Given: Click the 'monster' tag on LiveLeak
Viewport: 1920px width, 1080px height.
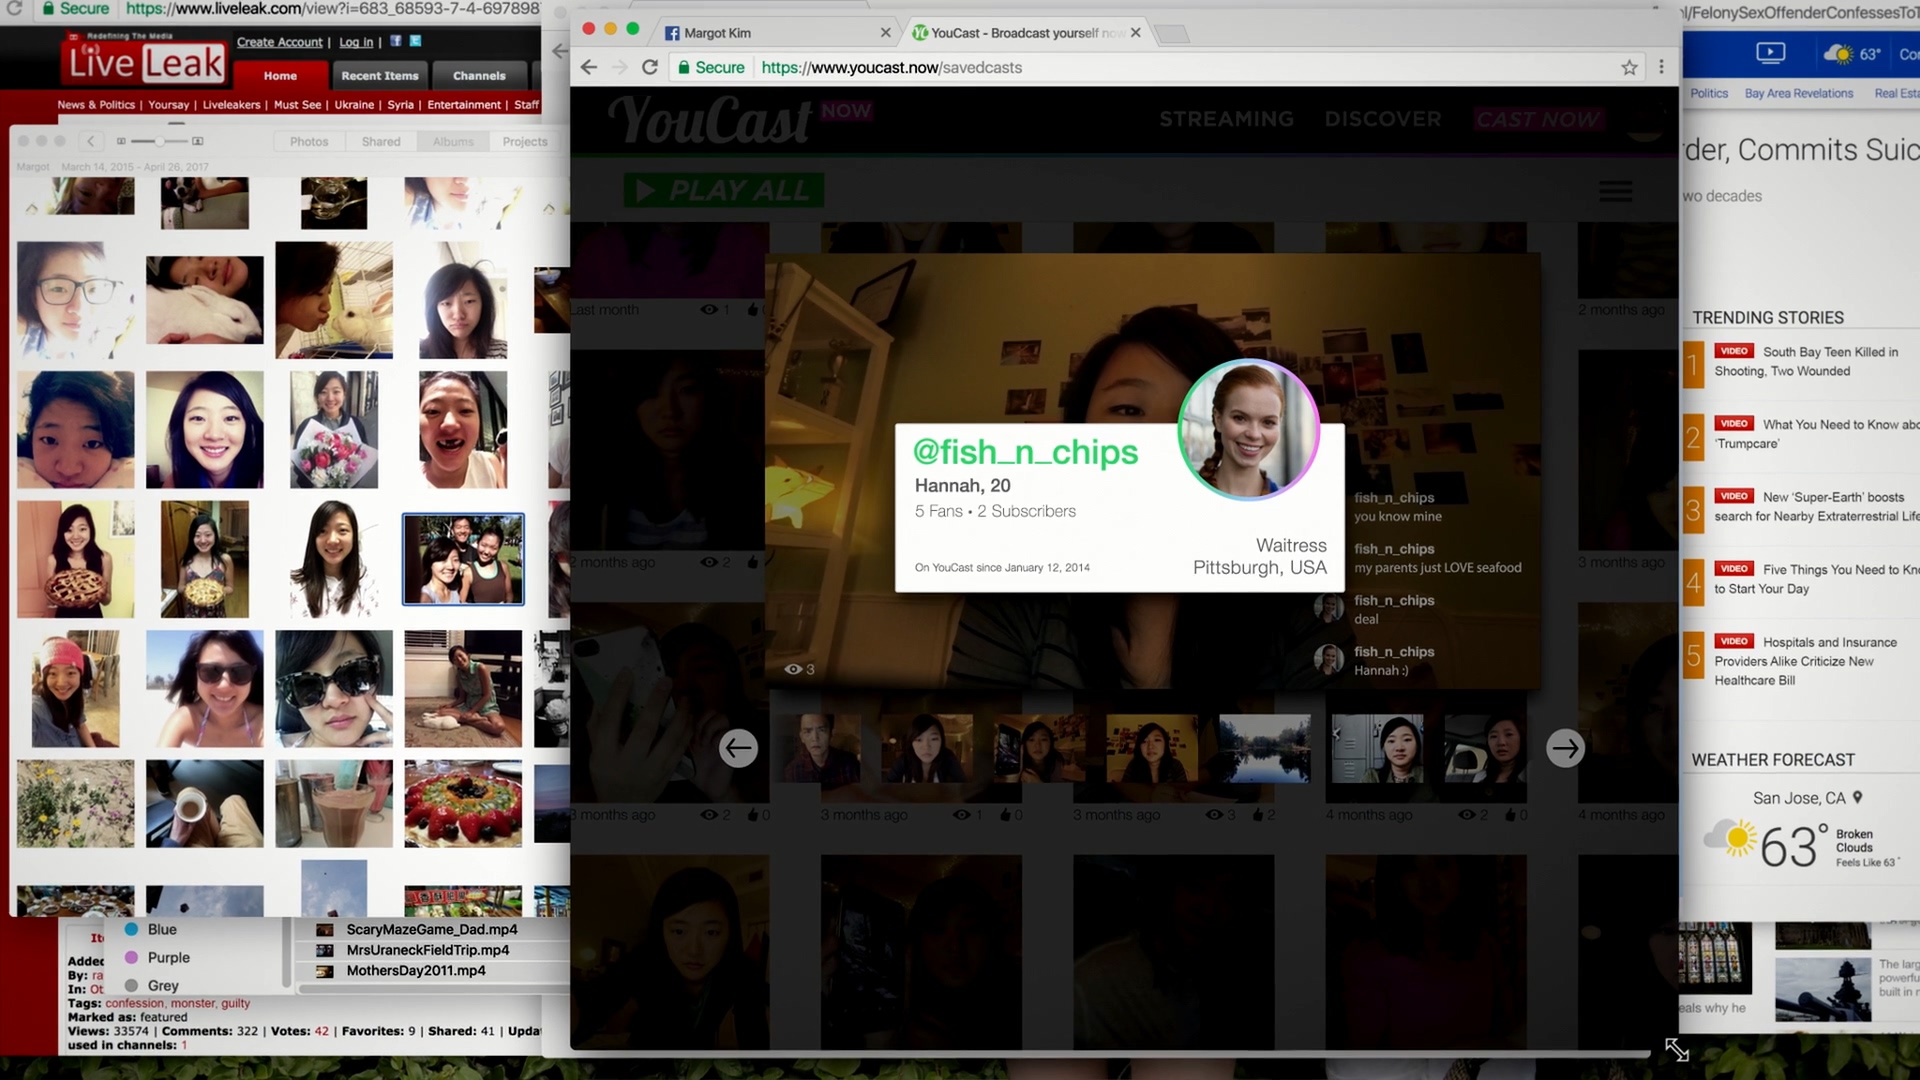Looking at the screenshot, I should pos(193,1003).
